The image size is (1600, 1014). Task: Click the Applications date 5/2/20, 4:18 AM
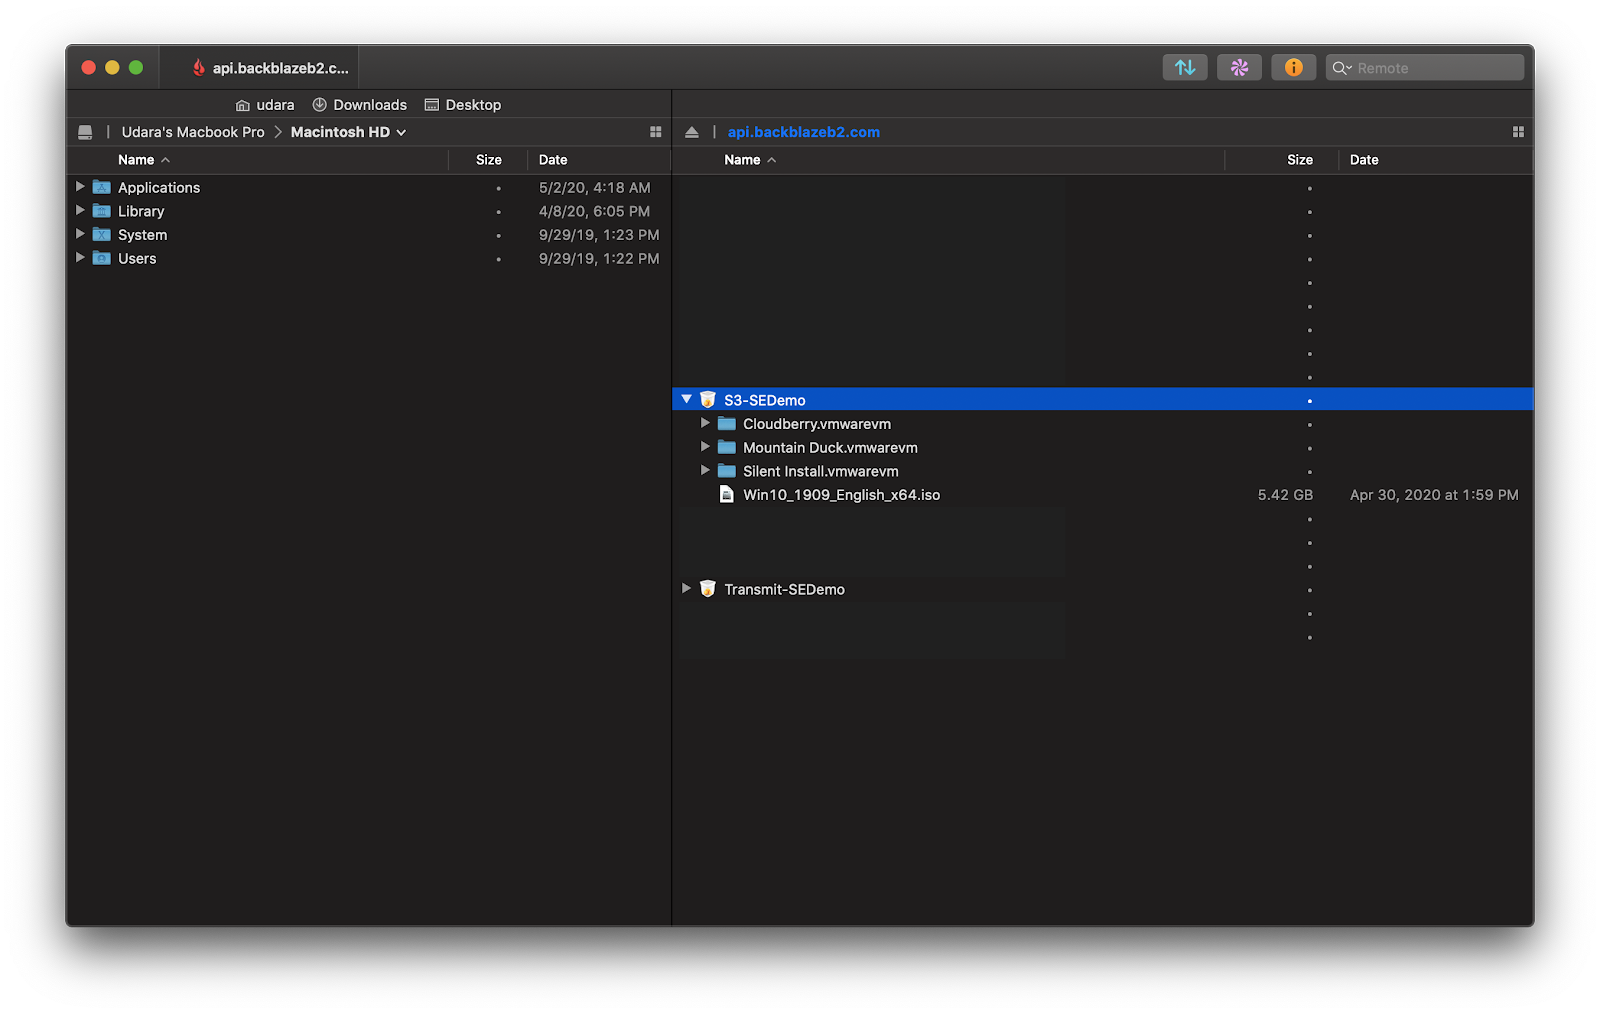point(594,187)
